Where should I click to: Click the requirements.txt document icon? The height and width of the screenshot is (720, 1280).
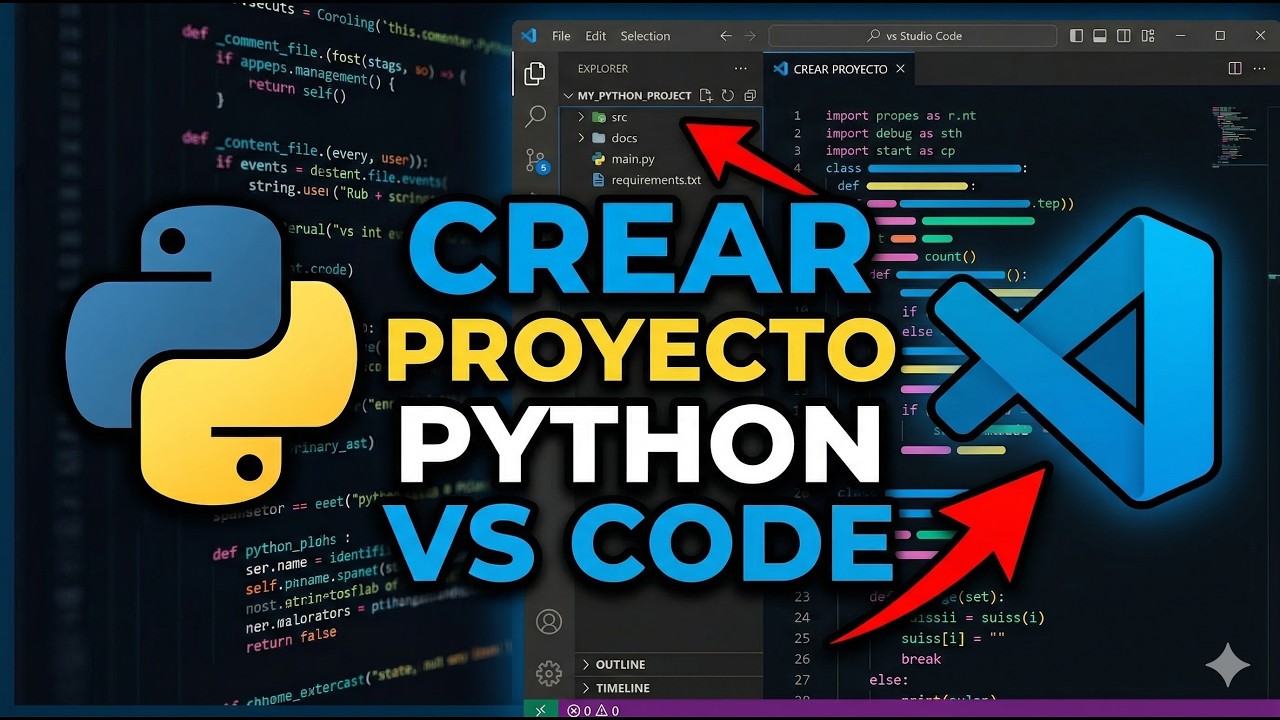coord(598,180)
